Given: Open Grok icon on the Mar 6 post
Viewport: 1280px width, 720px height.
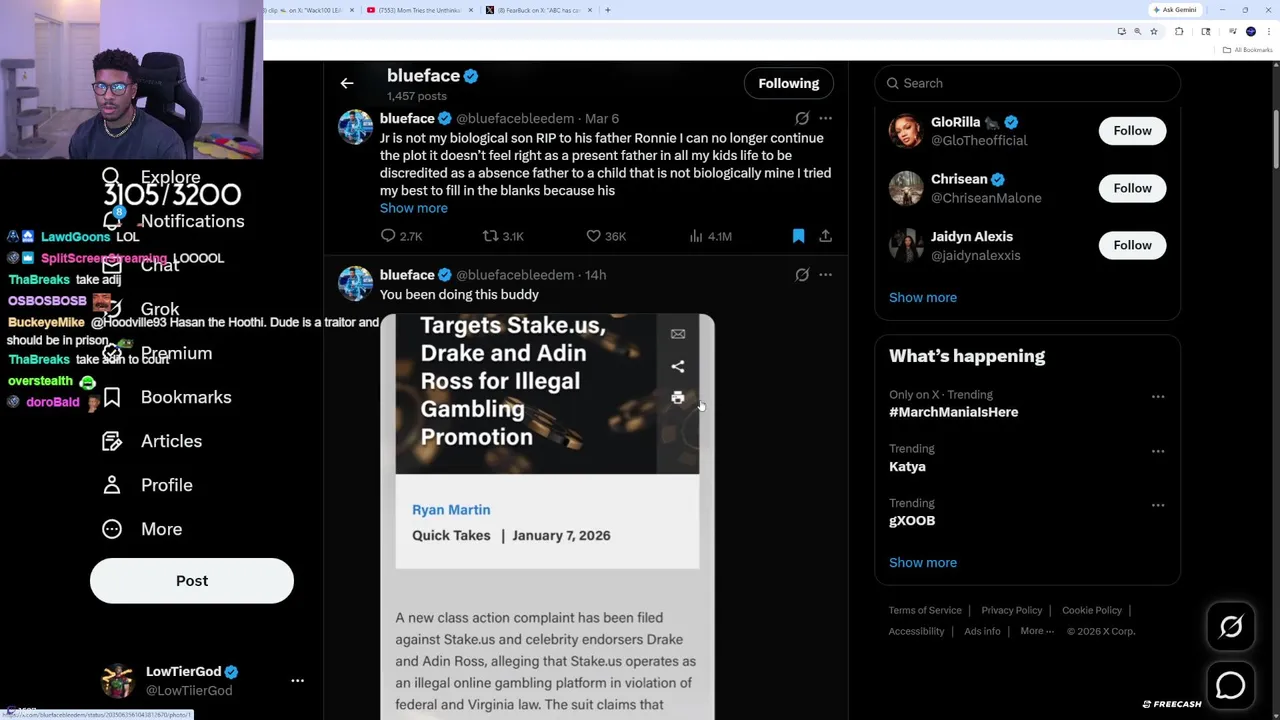Looking at the screenshot, I should pyautogui.click(x=802, y=118).
